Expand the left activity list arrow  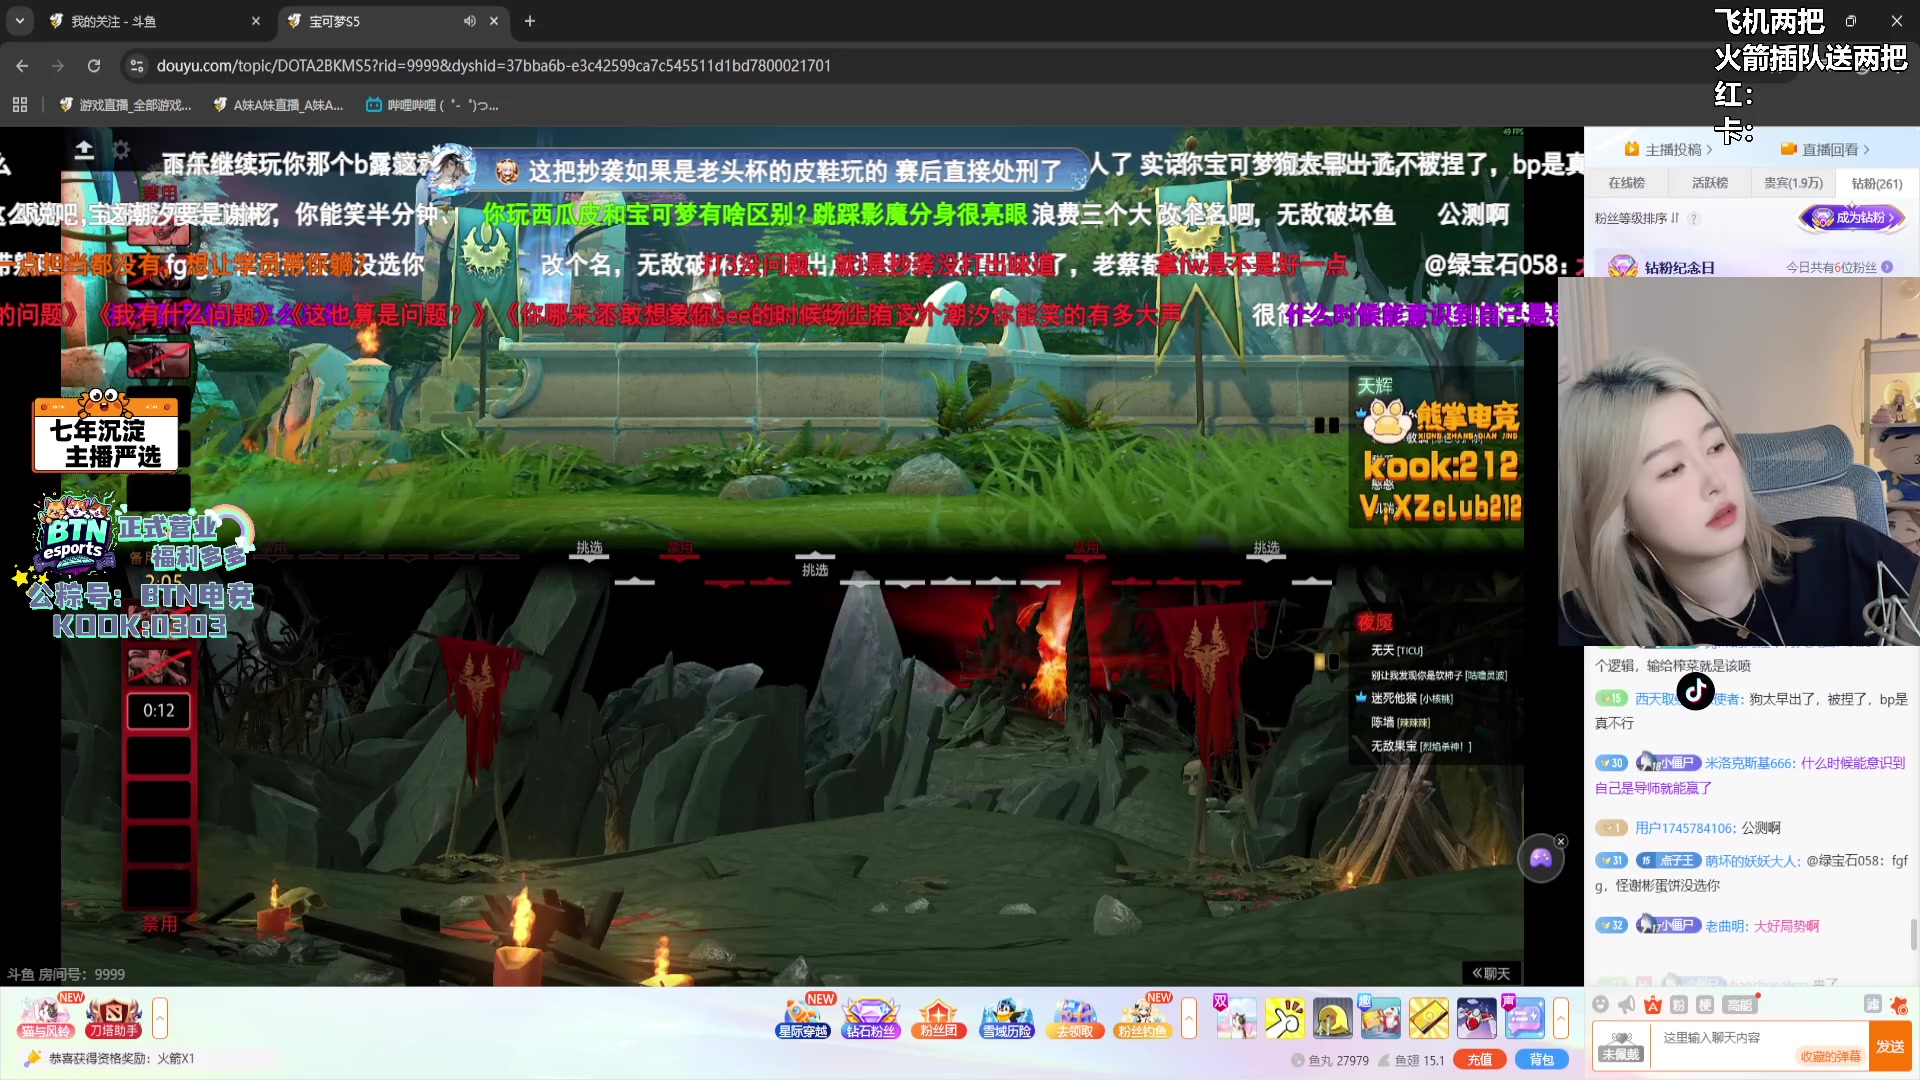click(159, 1018)
